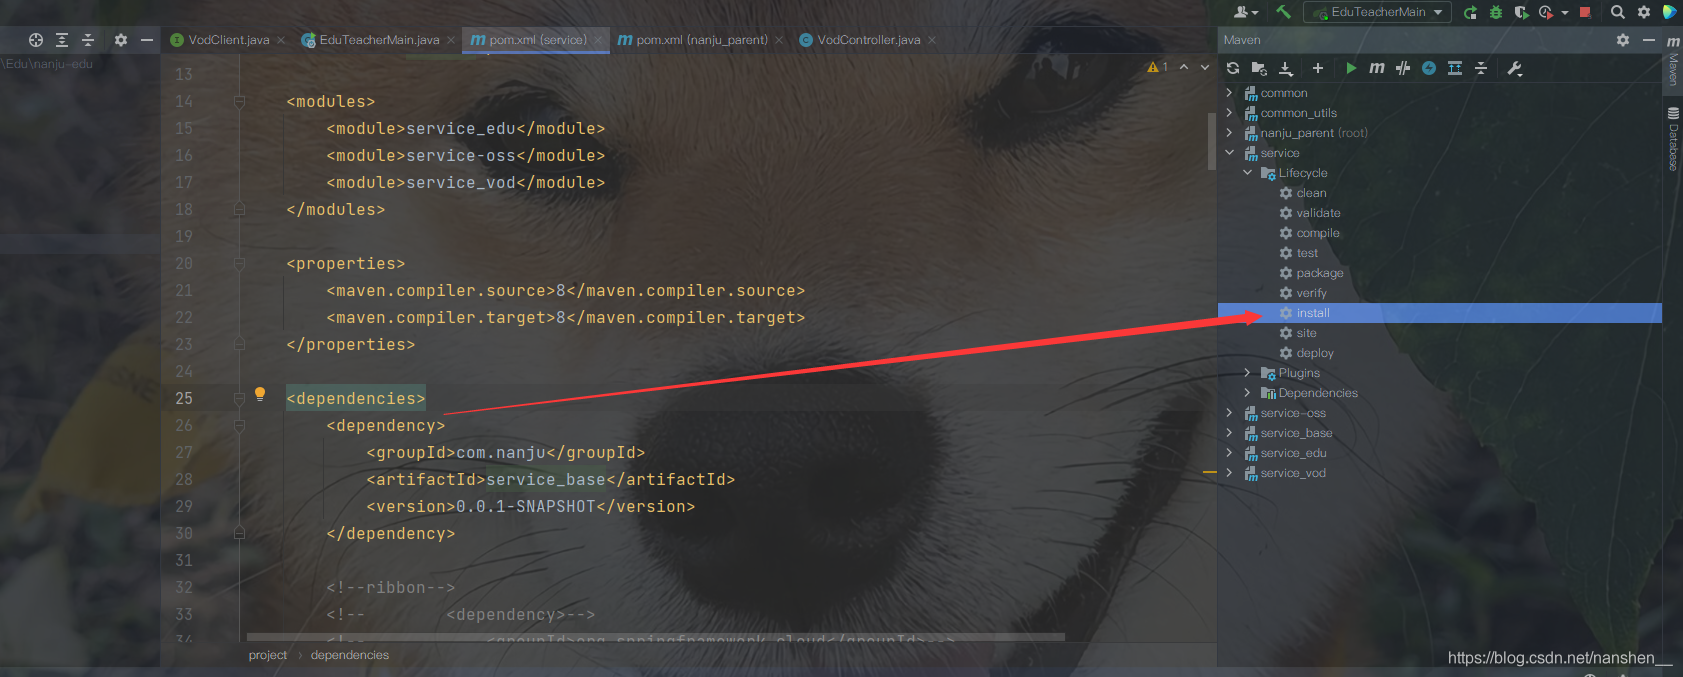Open the dropdown arrow beside Profiler icon

(1565, 13)
